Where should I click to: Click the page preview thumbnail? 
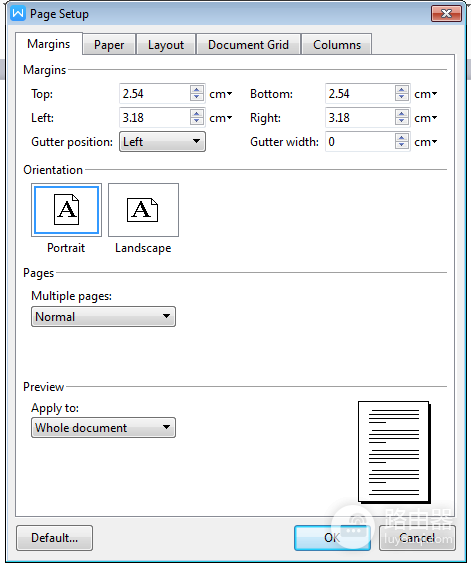pyautogui.click(x=394, y=452)
